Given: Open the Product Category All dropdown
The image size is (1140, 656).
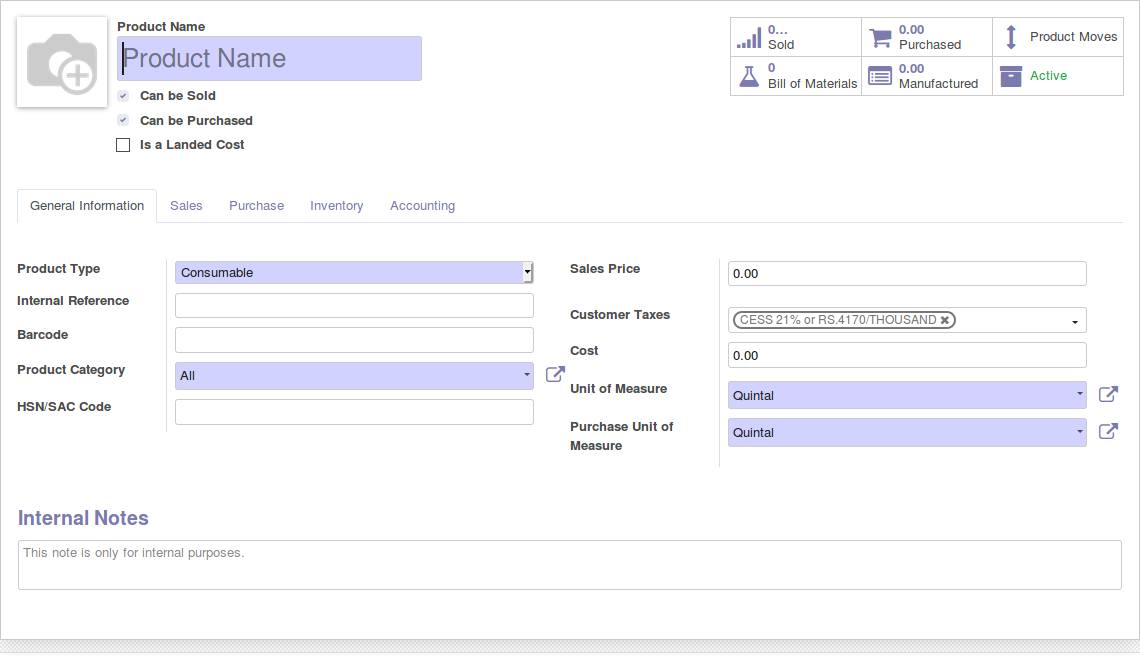Looking at the screenshot, I should 354,376.
